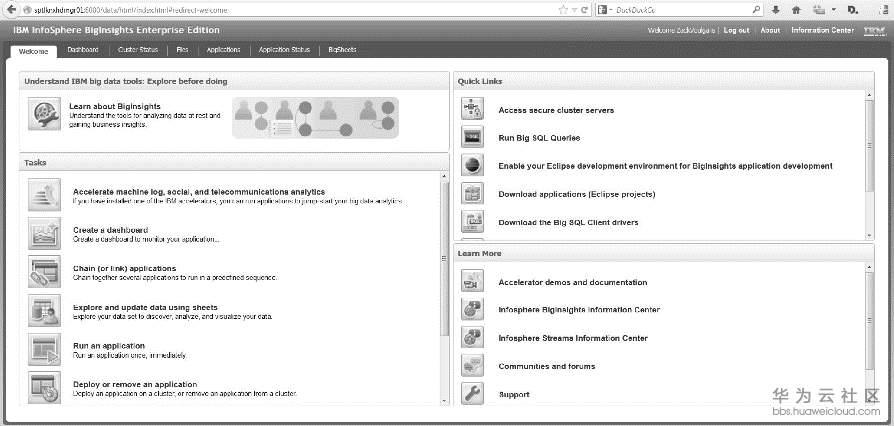Click the Accelerate machine log analytics icon
Image resolution: width=894 pixels, height=426 pixels.
click(x=44, y=194)
